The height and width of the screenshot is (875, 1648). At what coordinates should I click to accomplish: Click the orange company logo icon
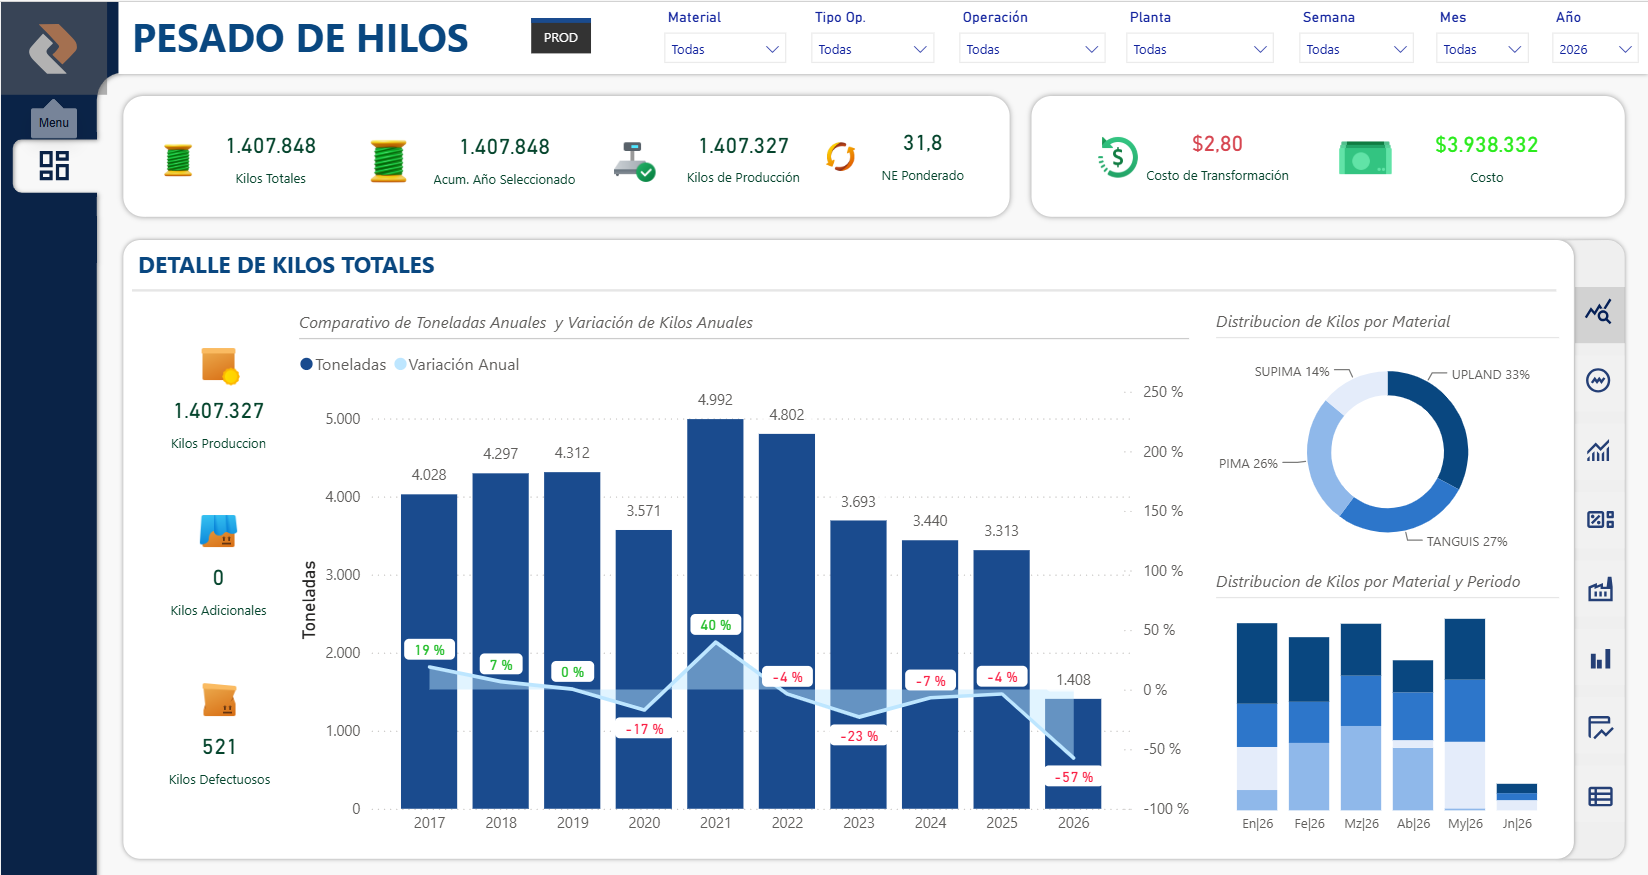click(53, 47)
